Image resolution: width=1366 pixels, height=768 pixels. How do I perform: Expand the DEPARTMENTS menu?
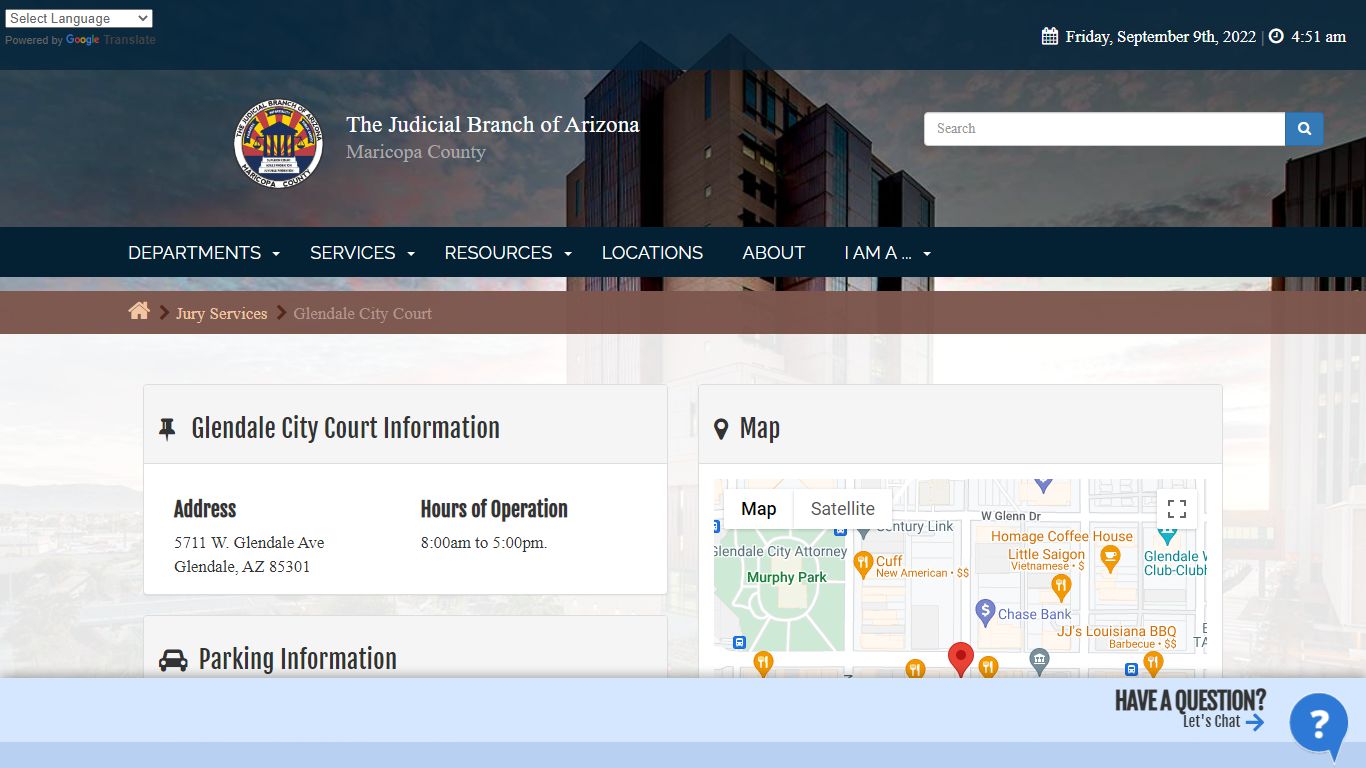point(204,253)
